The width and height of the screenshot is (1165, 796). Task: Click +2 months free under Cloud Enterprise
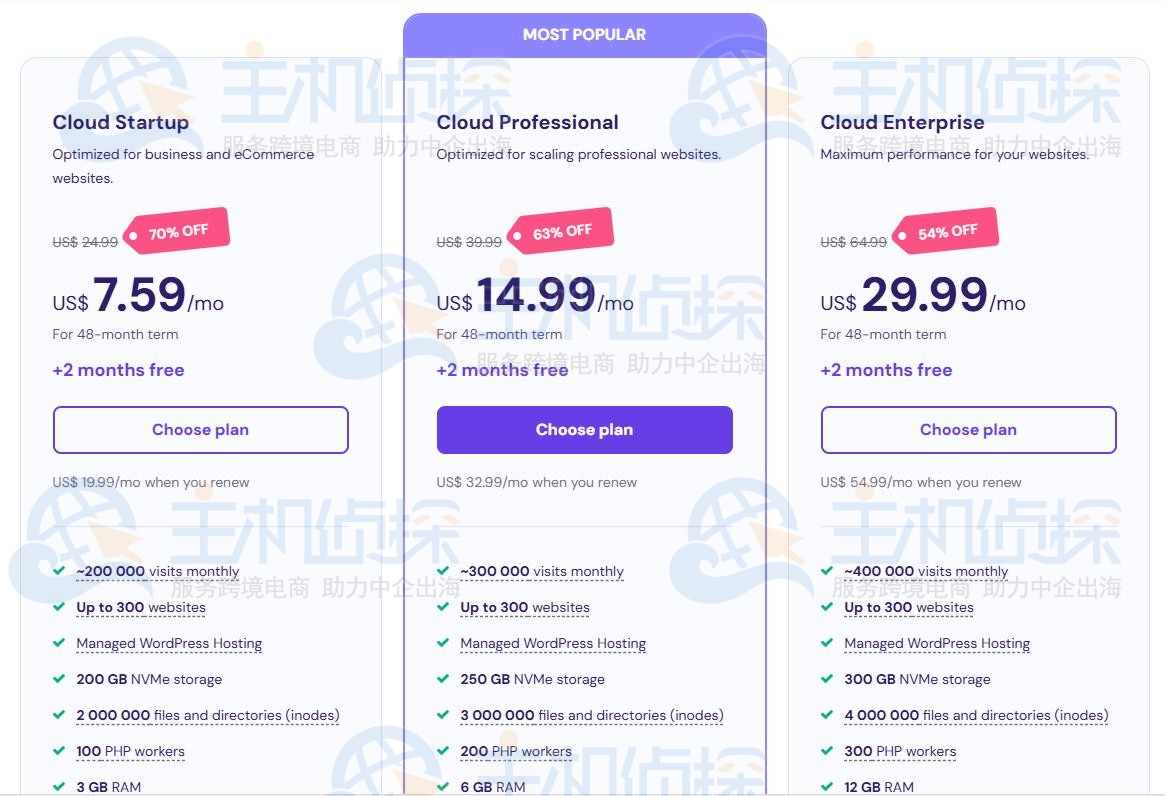pos(886,369)
